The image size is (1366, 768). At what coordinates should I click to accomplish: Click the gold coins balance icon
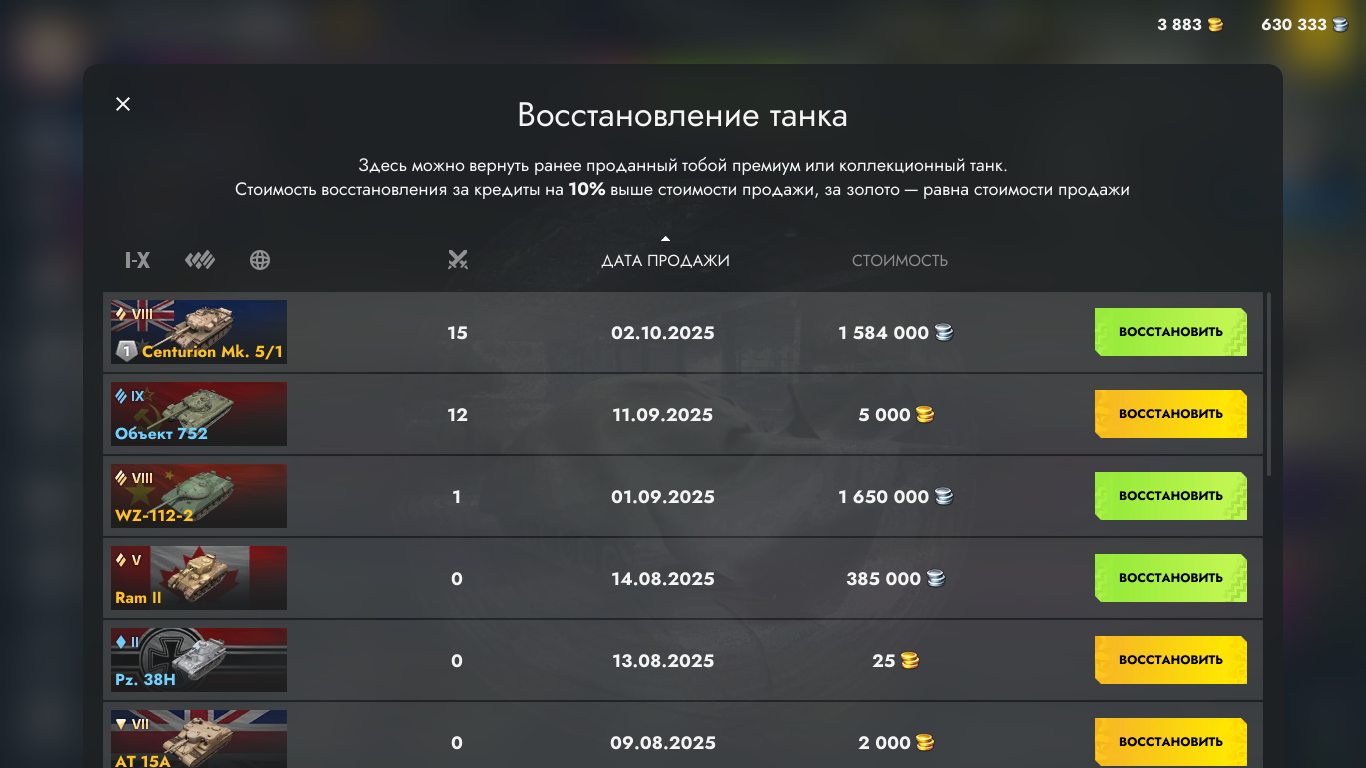[x=1215, y=25]
